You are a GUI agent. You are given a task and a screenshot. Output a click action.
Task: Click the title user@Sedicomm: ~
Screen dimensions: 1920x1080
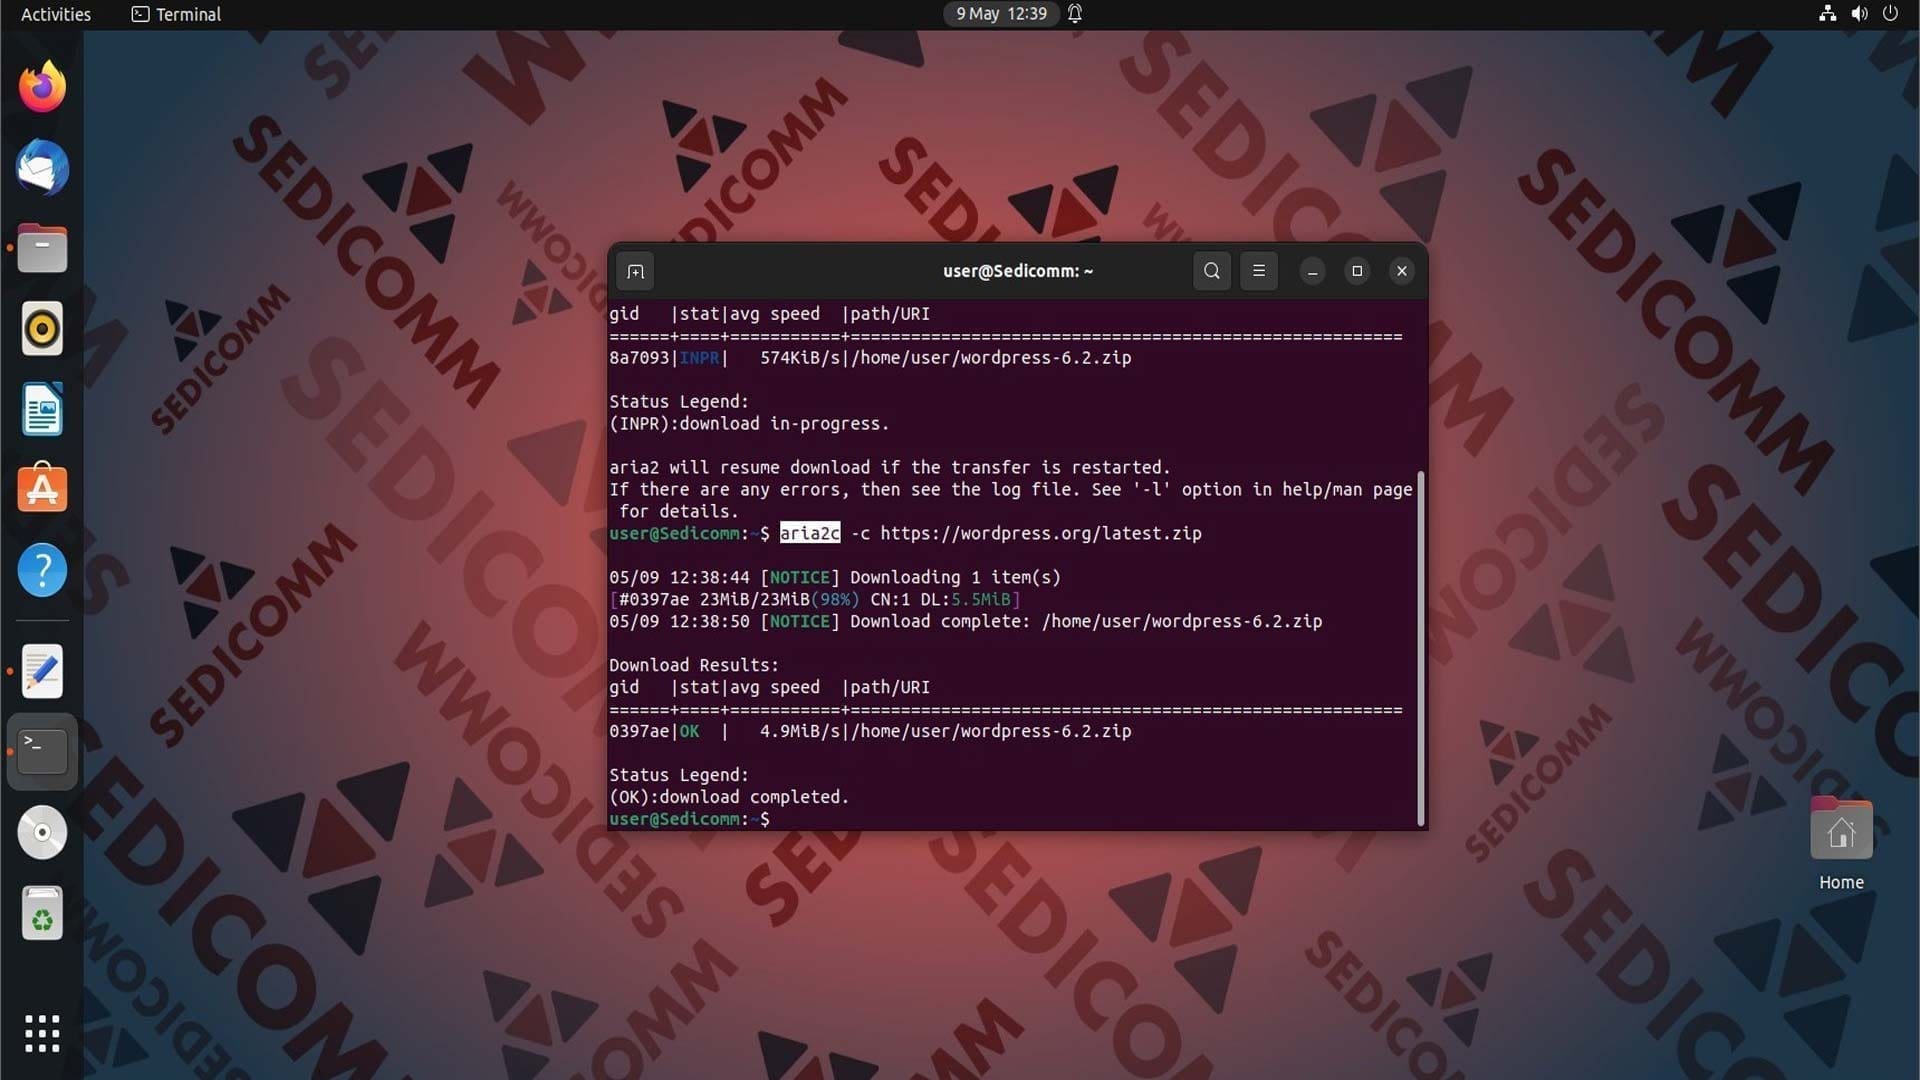tap(1018, 271)
